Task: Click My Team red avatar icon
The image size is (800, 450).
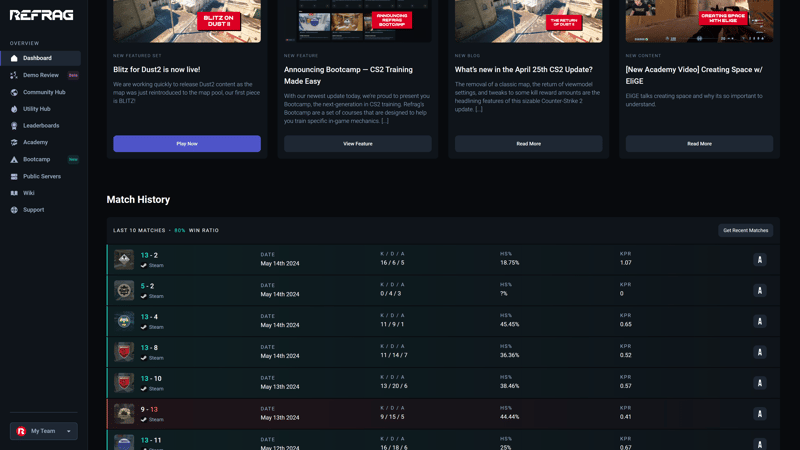Action: click(21, 431)
